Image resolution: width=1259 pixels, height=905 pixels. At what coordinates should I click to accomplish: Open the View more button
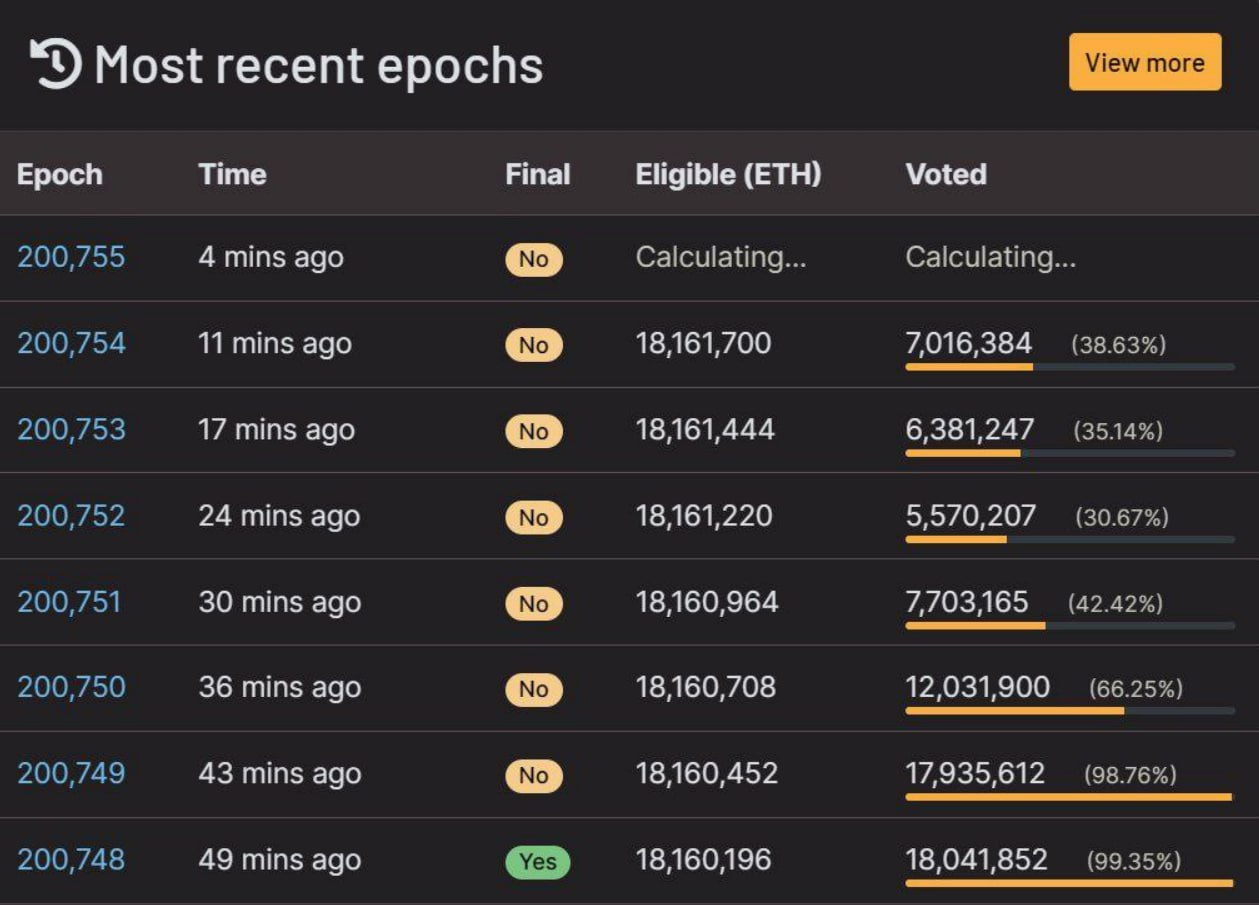tap(1145, 62)
